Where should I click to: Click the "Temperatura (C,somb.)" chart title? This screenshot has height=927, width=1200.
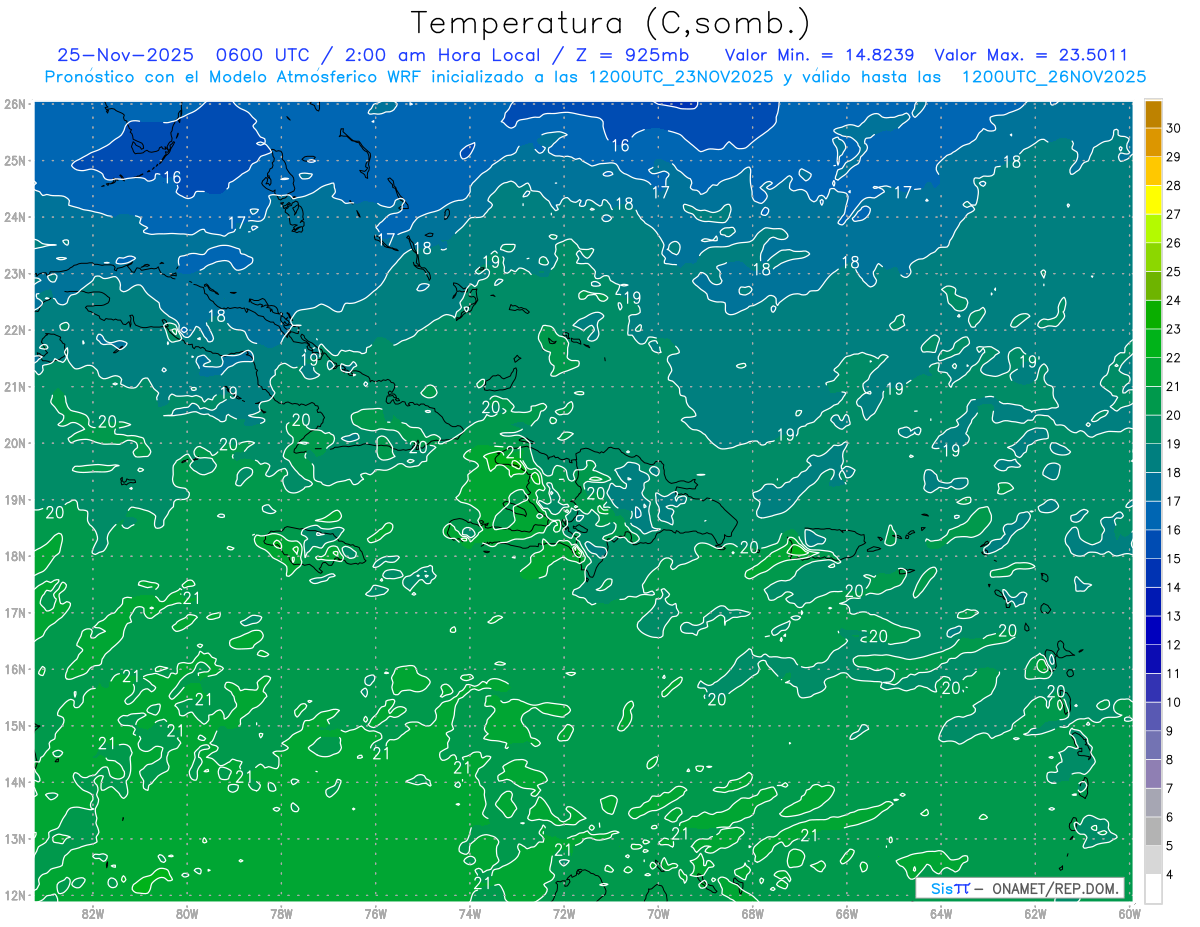click(611, 23)
